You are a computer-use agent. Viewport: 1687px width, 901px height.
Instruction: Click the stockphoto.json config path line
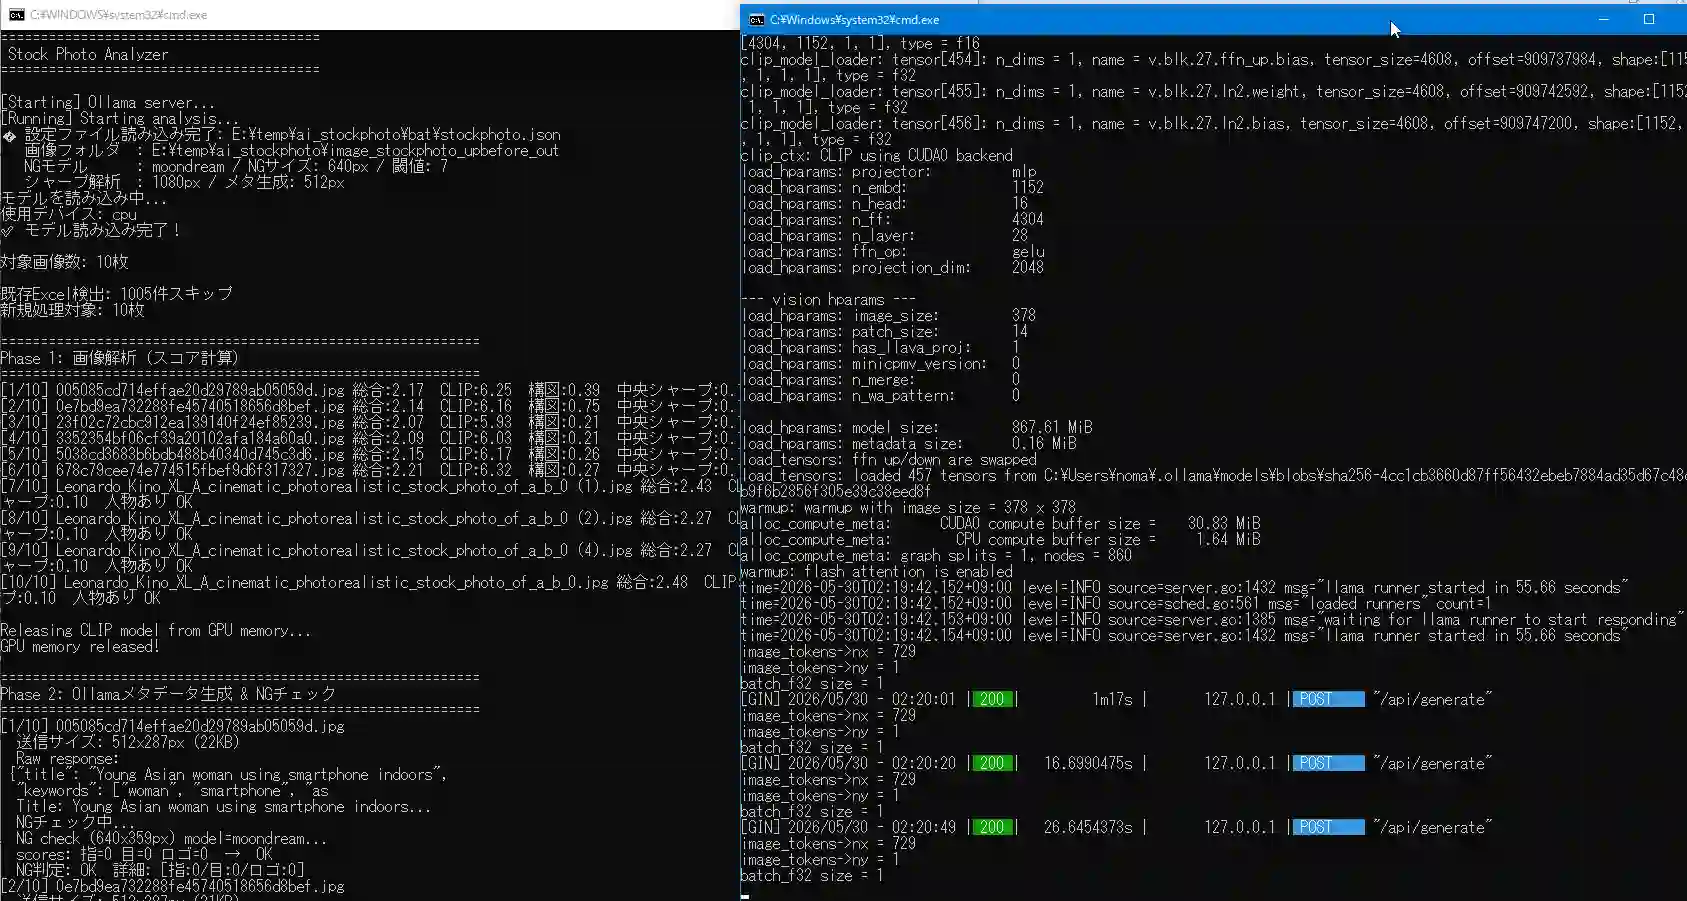282,134
